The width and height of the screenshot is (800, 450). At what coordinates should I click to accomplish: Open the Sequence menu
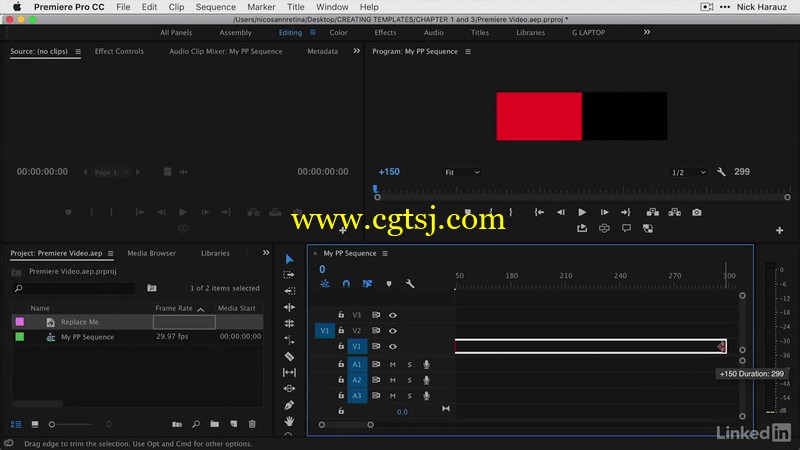pos(215,7)
